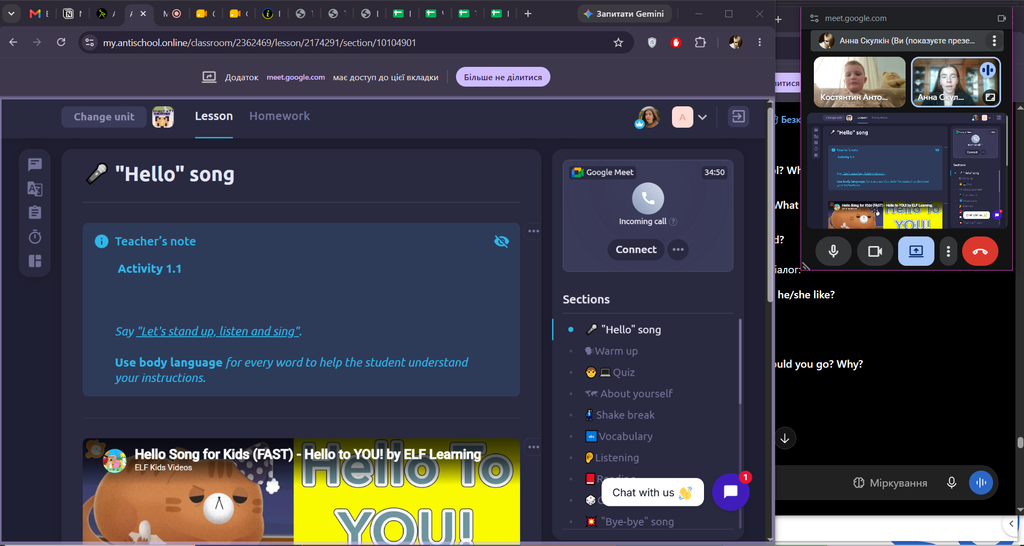Open options next to Анна Скулкін presenter name

994,40
